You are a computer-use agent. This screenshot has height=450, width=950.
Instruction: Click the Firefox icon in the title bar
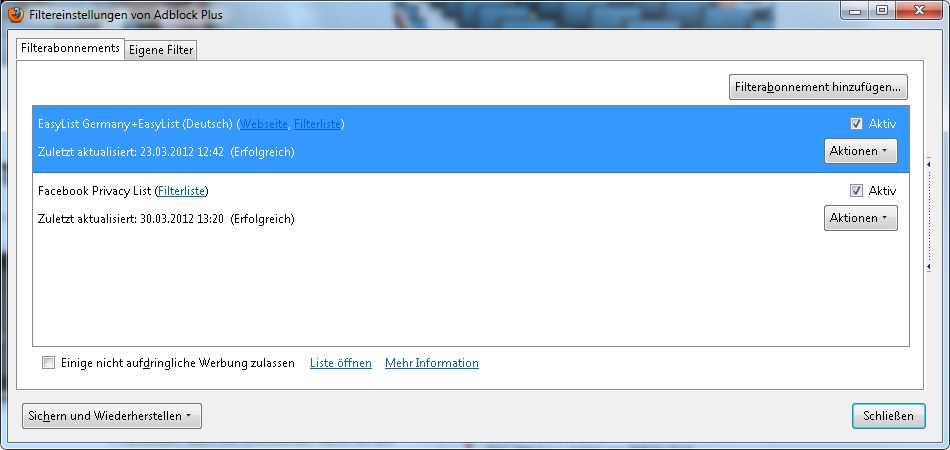click(x=16, y=15)
